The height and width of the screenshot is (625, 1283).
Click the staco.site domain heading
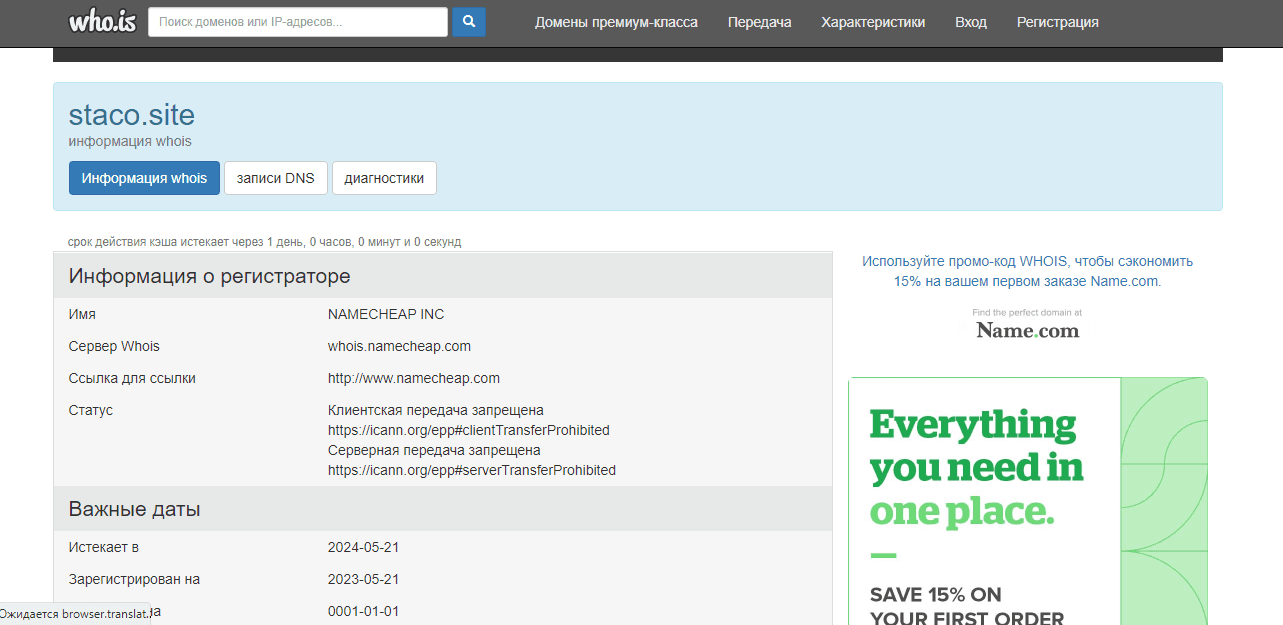click(x=132, y=115)
